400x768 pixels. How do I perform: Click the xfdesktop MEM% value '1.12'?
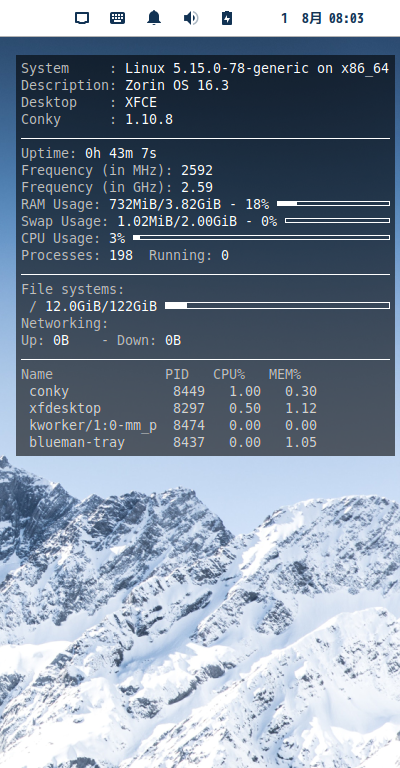pos(301,408)
